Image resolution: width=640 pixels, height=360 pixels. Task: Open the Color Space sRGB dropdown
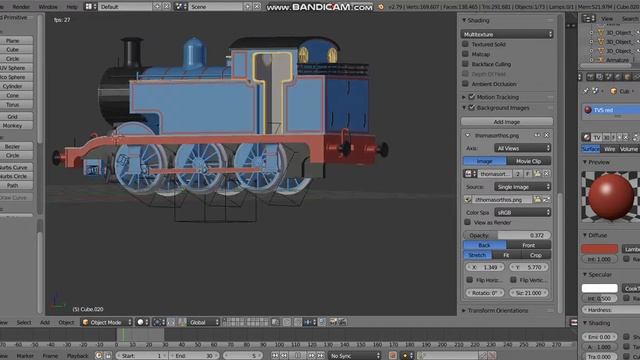[523, 213]
